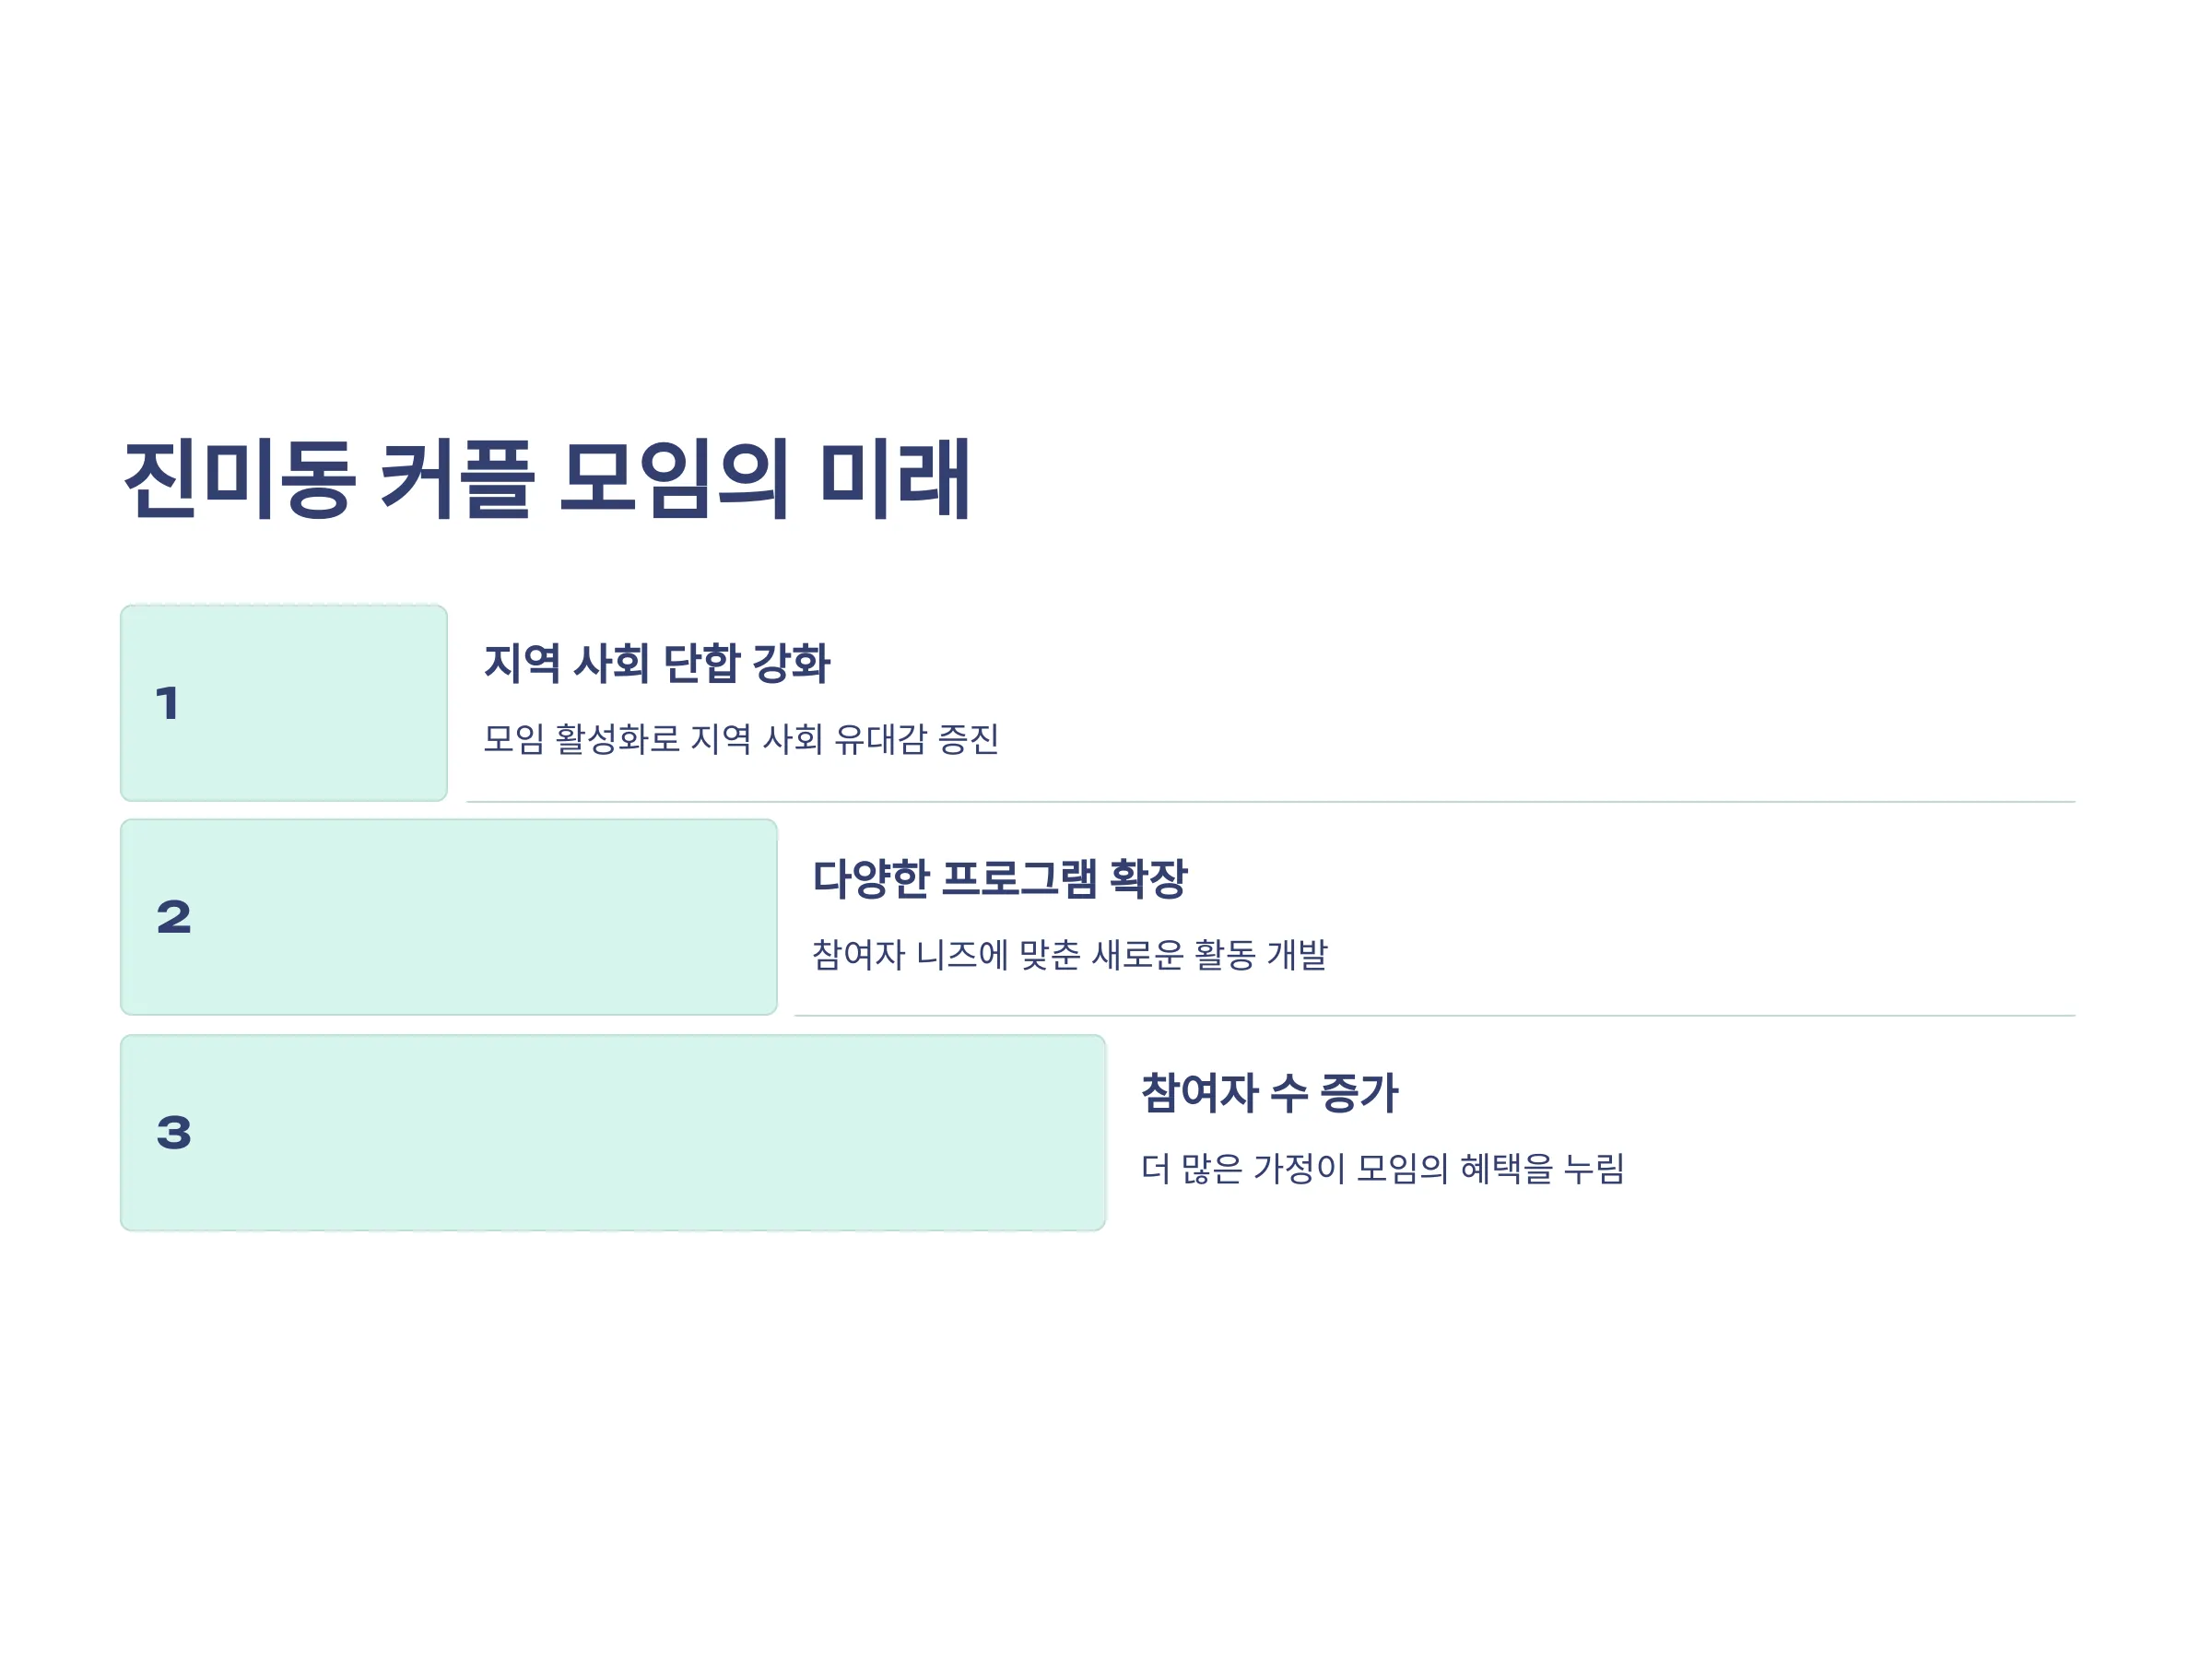The height and width of the screenshot is (1659, 2212).
Task: Select the text '더 많은 가정이 모임의 혜택을 누림'
Action: point(1383,1168)
